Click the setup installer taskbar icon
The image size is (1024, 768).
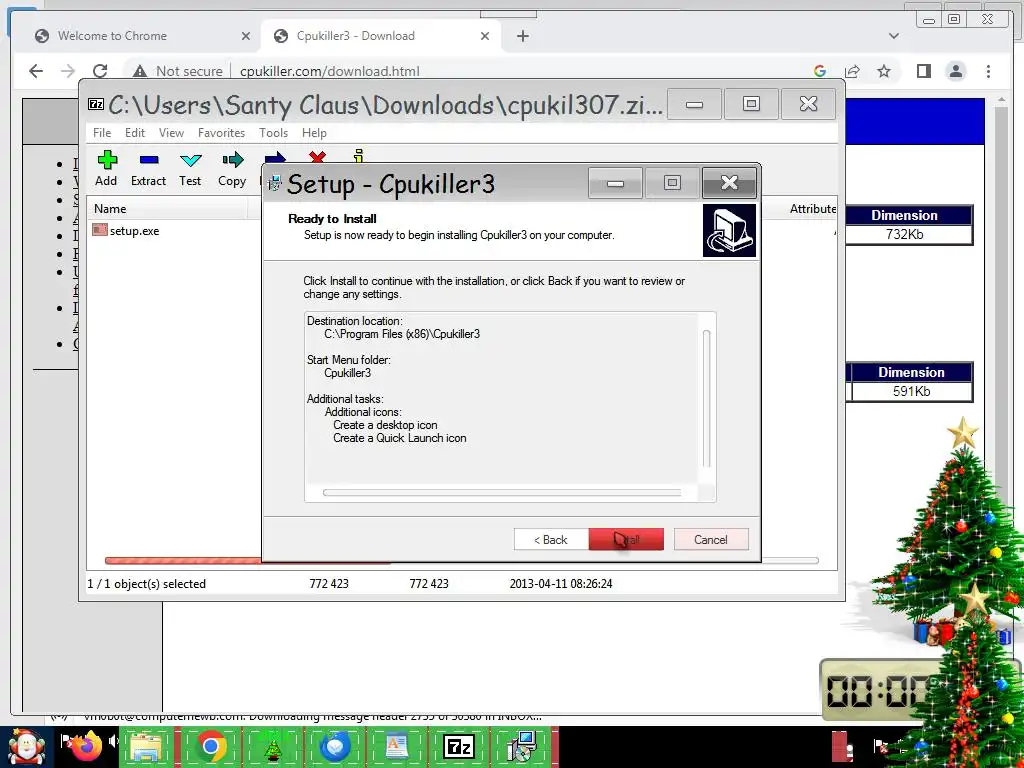point(522,746)
